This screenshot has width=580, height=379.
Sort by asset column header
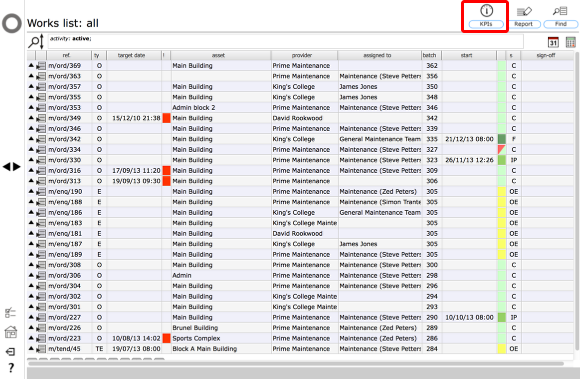pos(220,55)
